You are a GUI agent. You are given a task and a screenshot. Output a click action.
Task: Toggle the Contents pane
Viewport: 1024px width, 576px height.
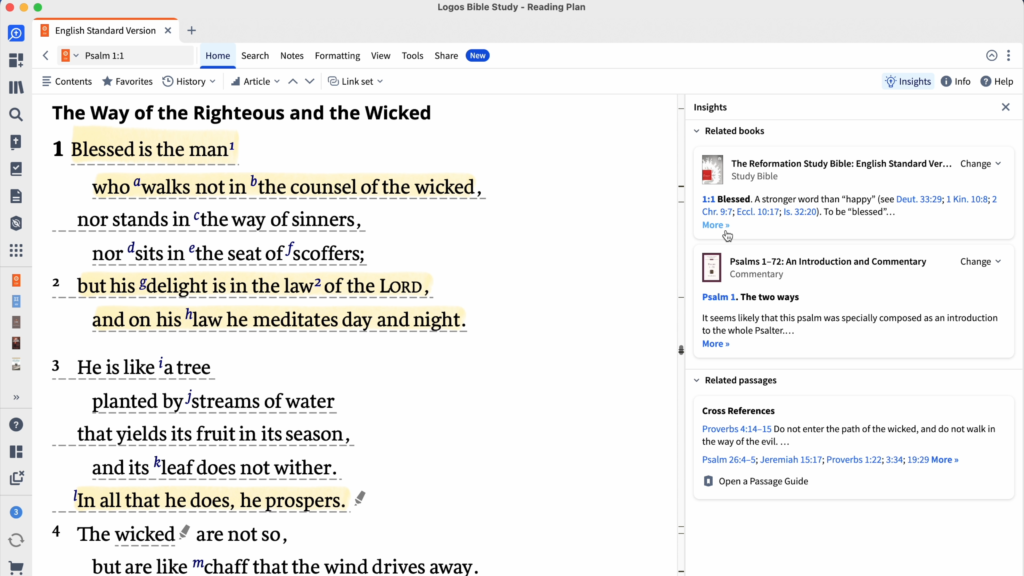pos(66,81)
